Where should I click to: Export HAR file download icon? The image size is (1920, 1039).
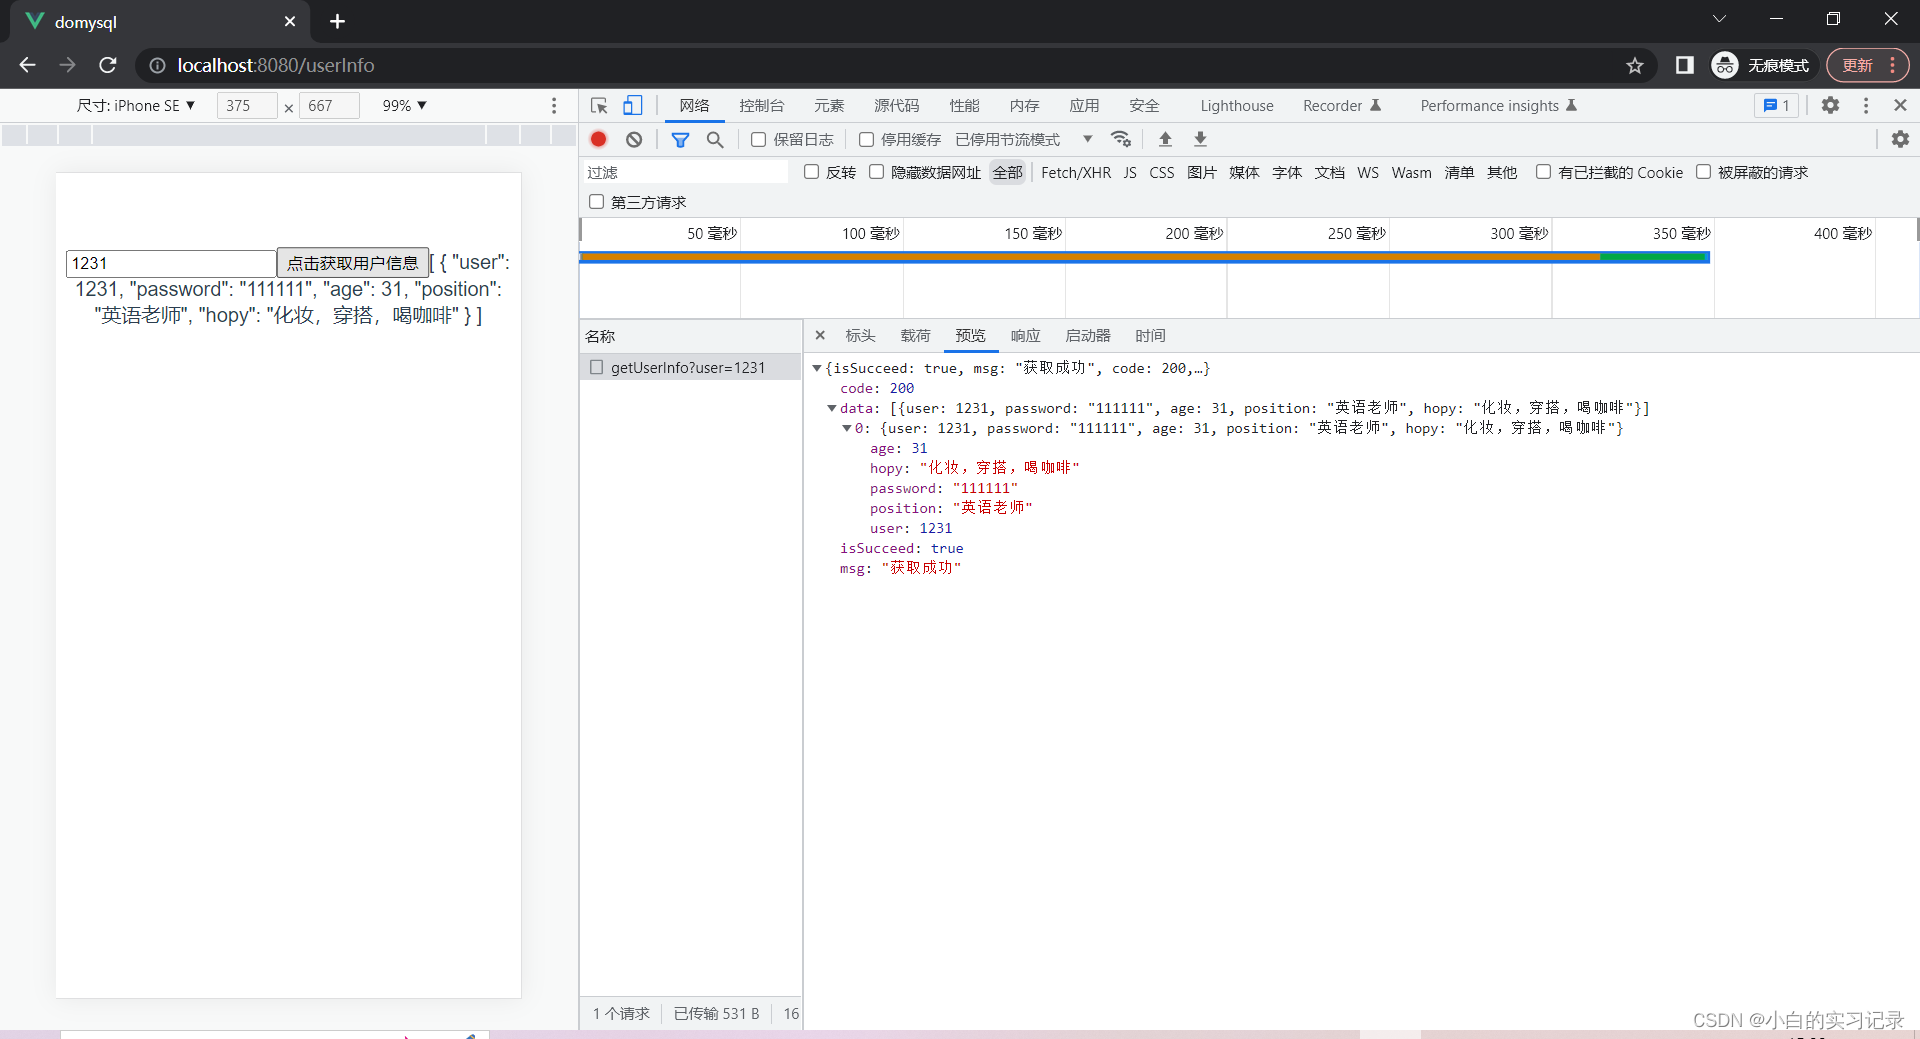(1200, 140)
